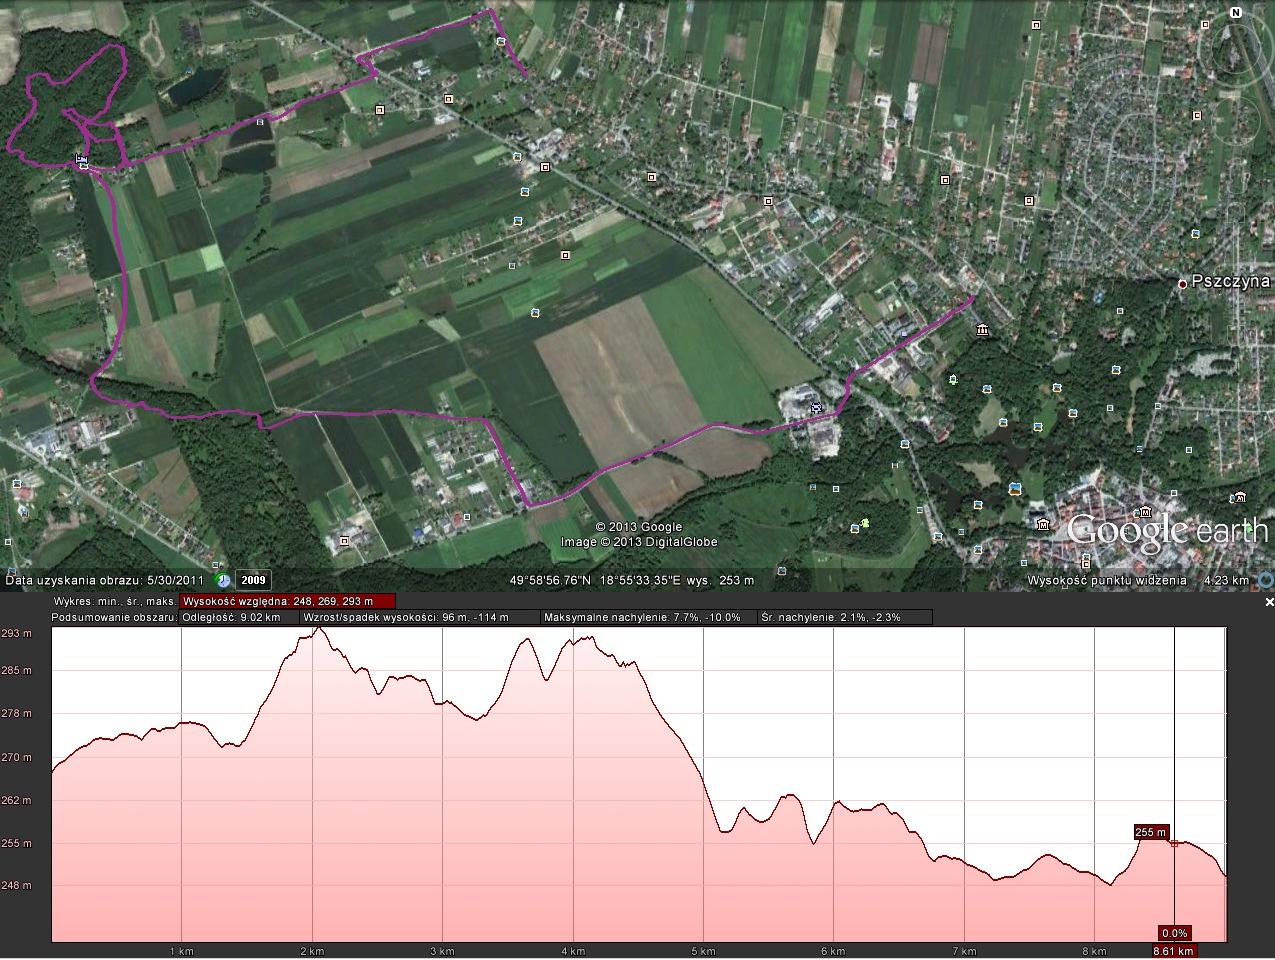This screenshot has width=1275, height=960.
Task: Click the car icon on the purple route
Action: [x=816, y=408]
